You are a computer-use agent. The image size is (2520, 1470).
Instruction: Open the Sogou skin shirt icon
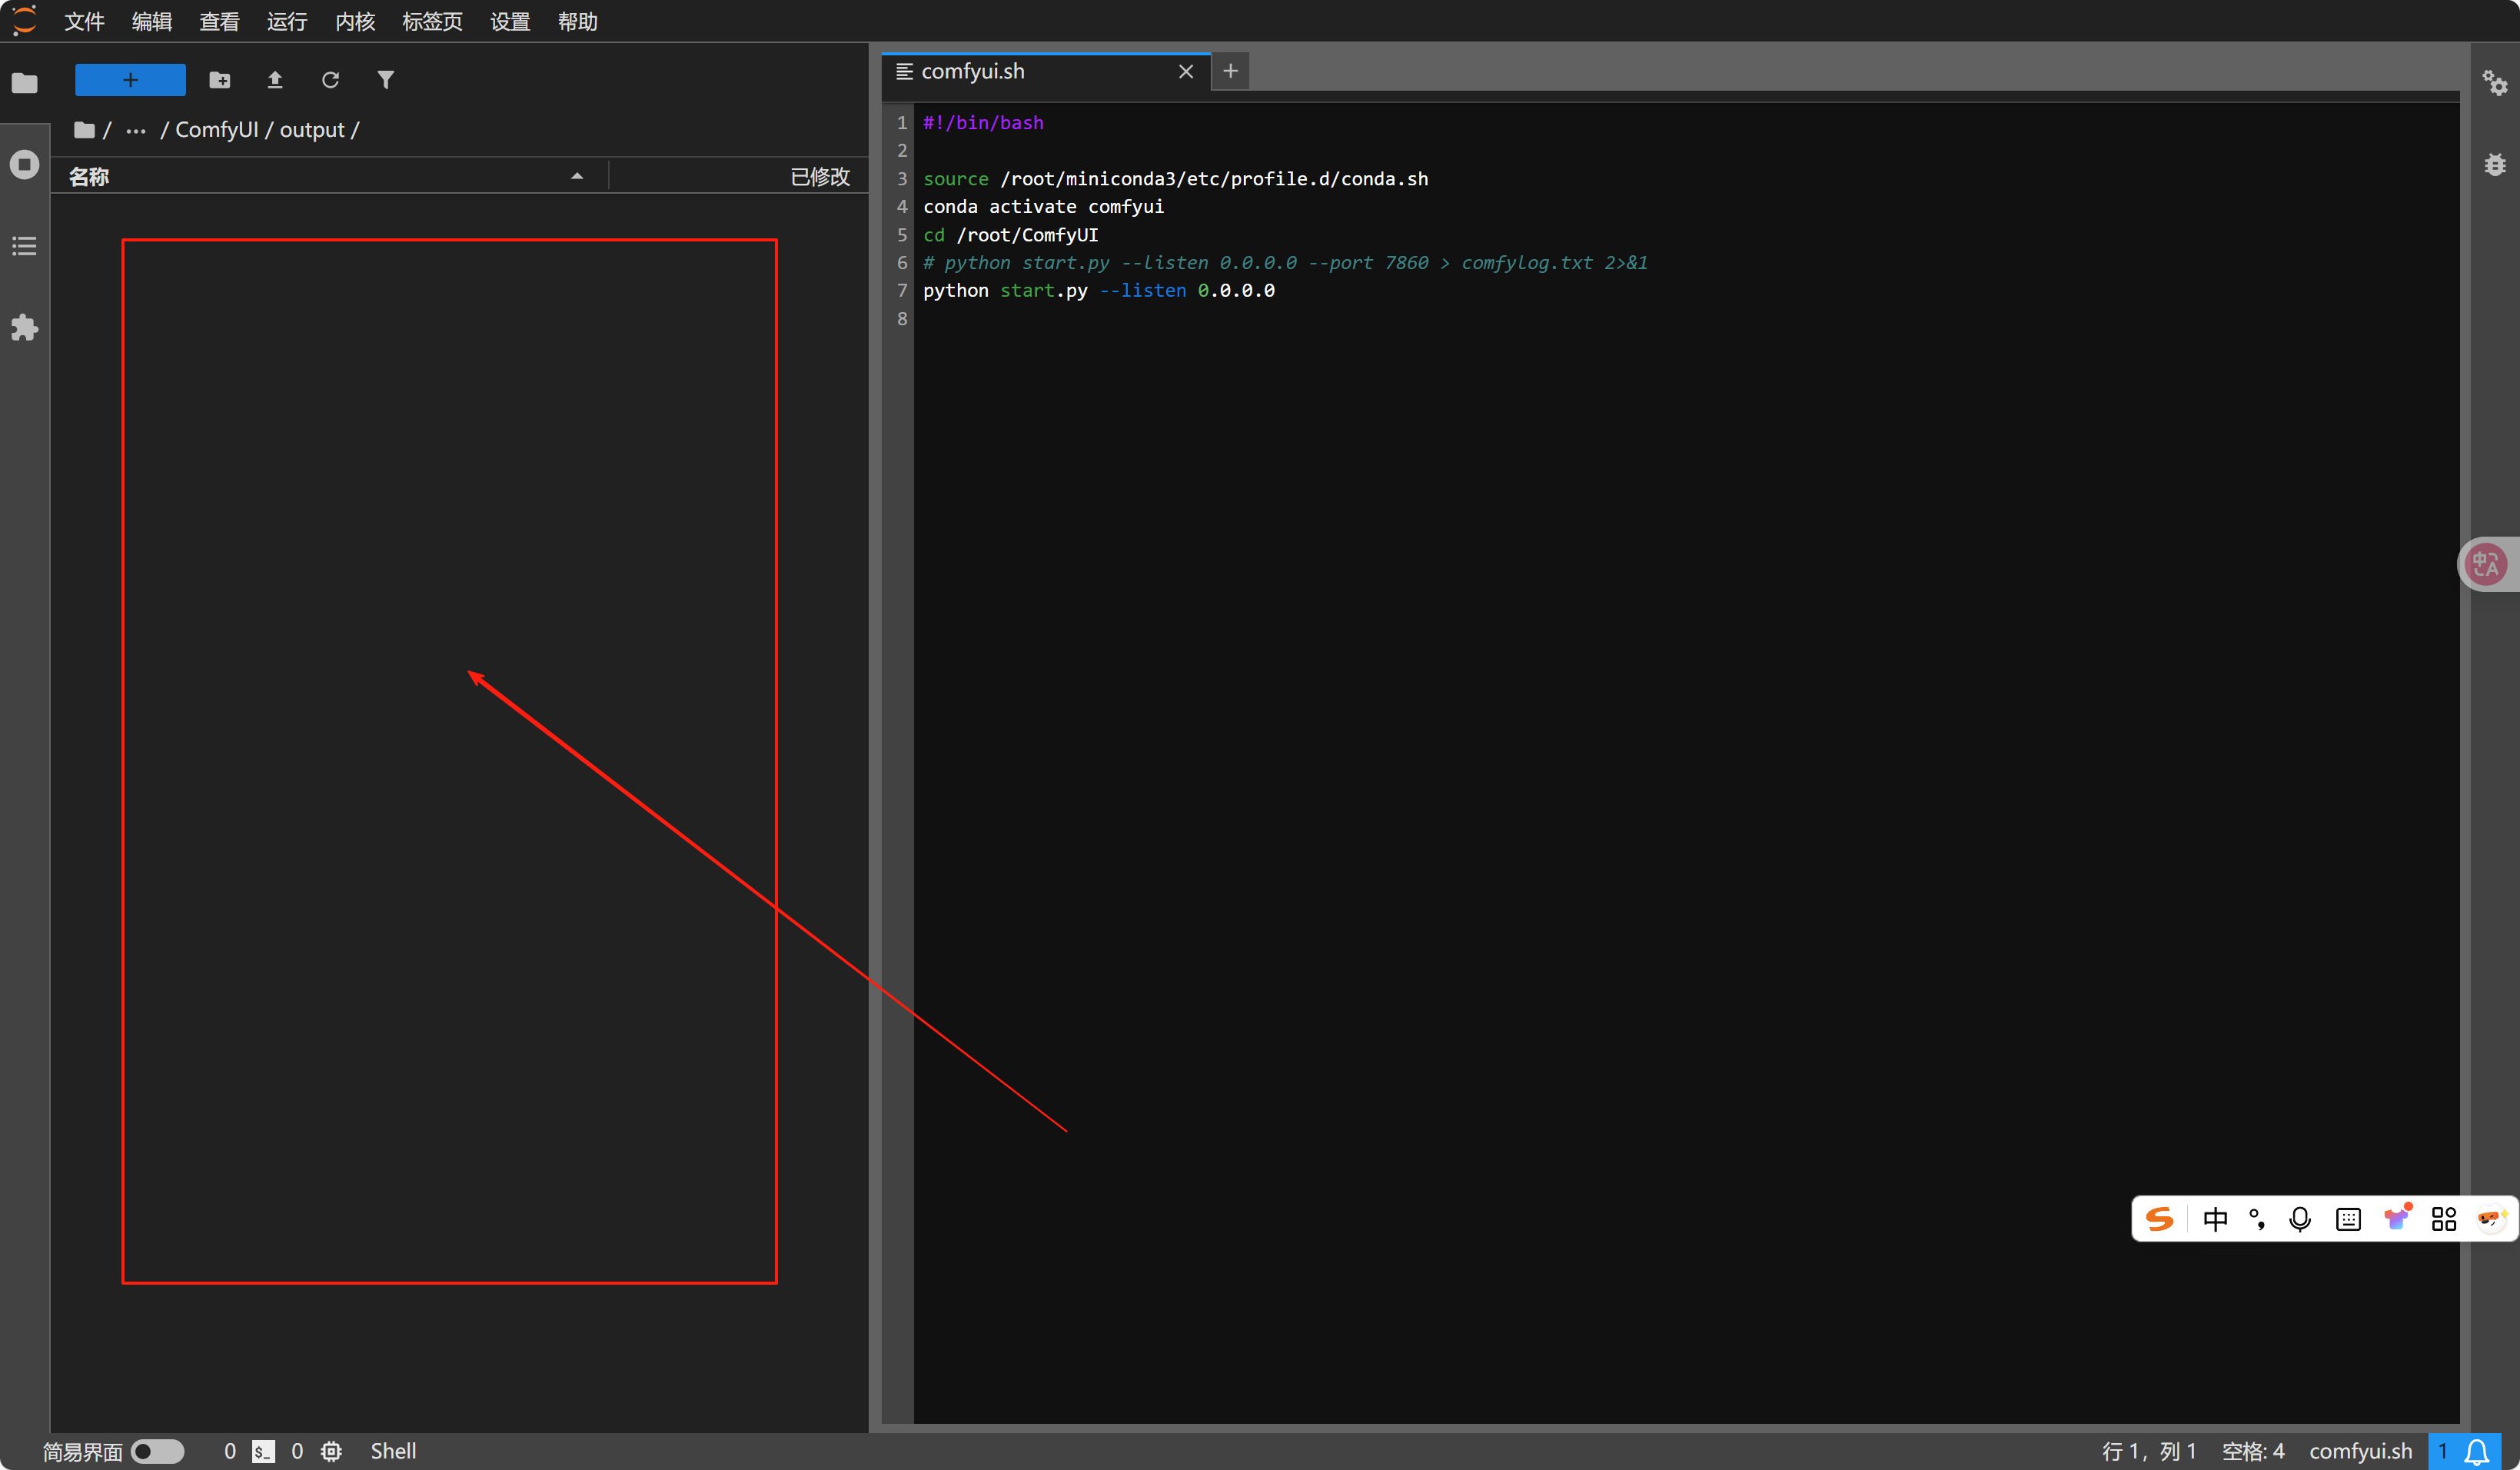(x=2397, y=1217)
